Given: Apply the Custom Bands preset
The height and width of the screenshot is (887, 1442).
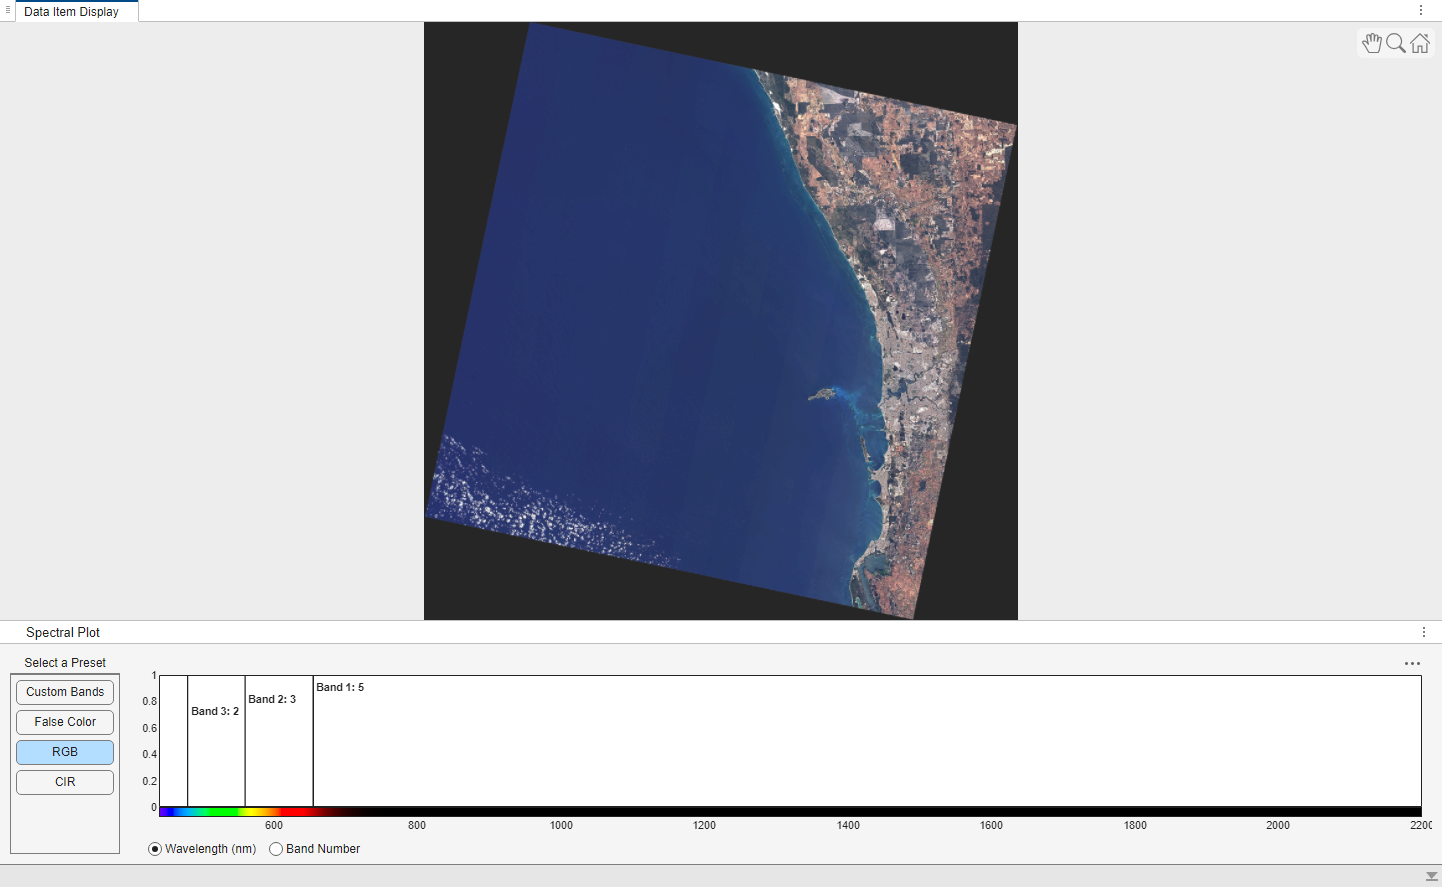Looking at the screenshot, I should pos(64,691).
